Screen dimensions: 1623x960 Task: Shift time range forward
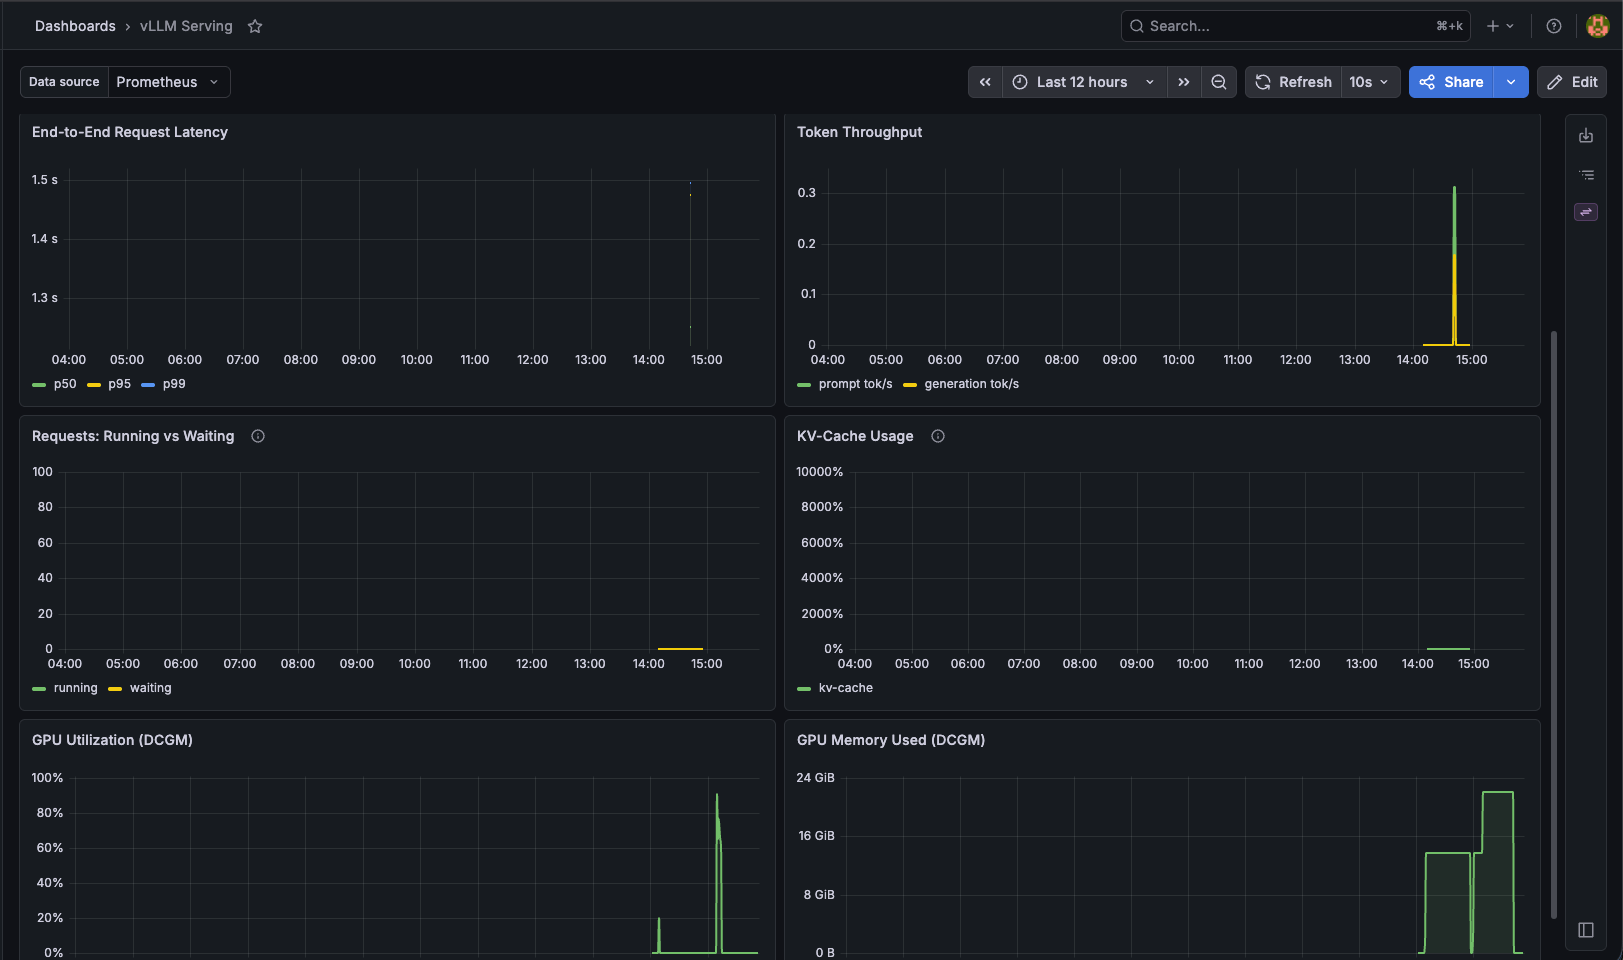pyautogui.click(x=1184, y=82)
